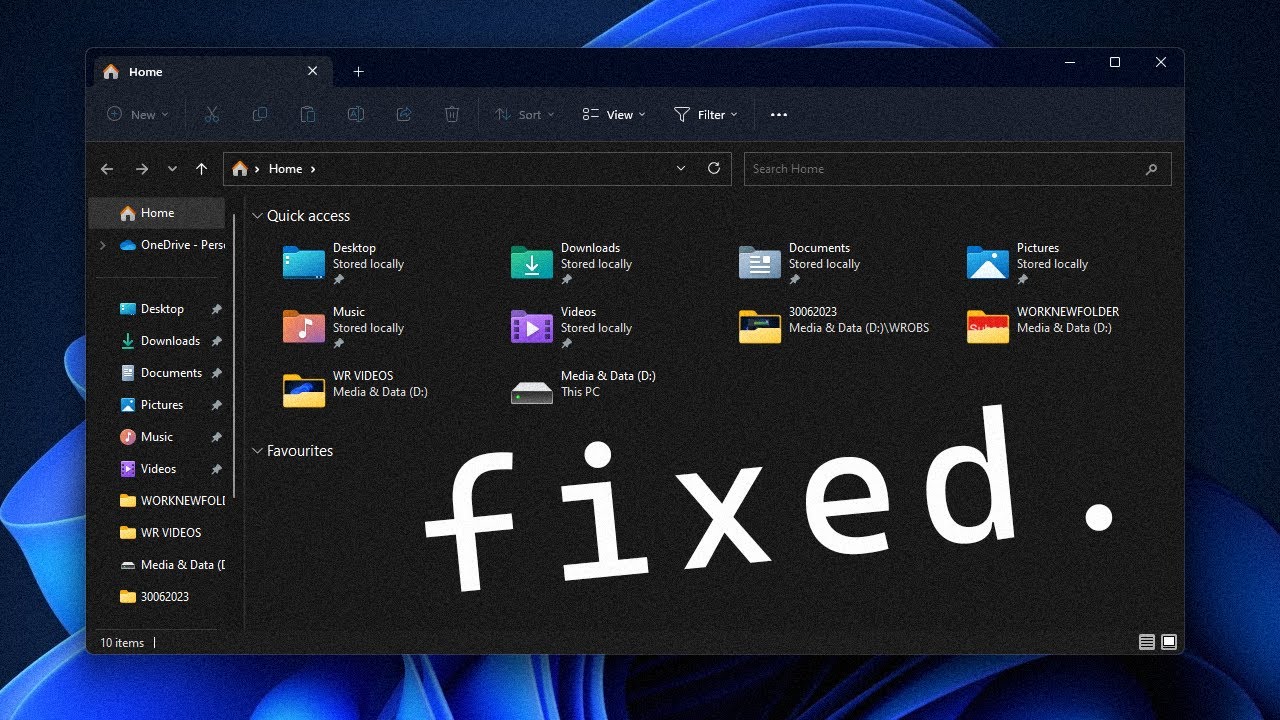Open the Sort dropdown menu
This screenshot has width=1280, height=720.
[524, 115]
